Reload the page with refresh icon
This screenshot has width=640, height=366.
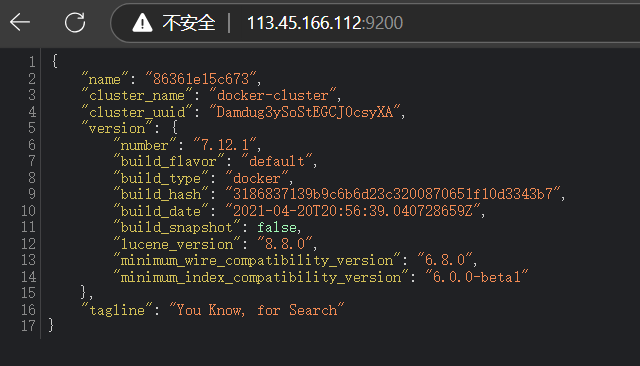(x=75, y=22)
